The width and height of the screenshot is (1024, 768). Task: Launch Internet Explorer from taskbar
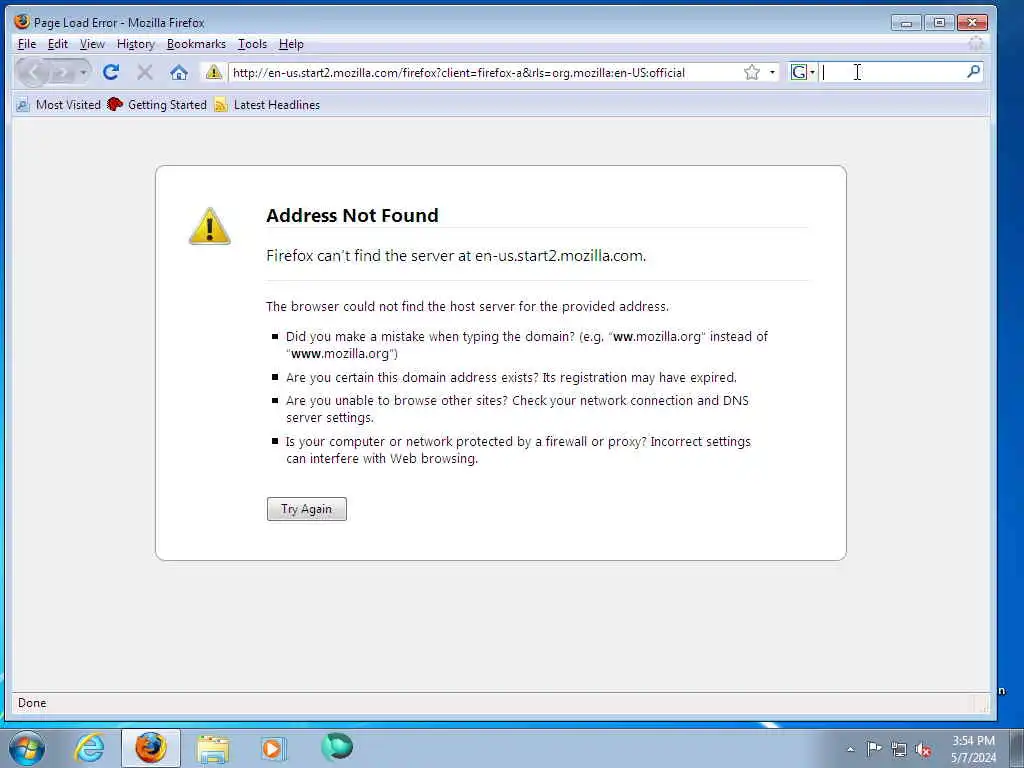coord(89,748)
